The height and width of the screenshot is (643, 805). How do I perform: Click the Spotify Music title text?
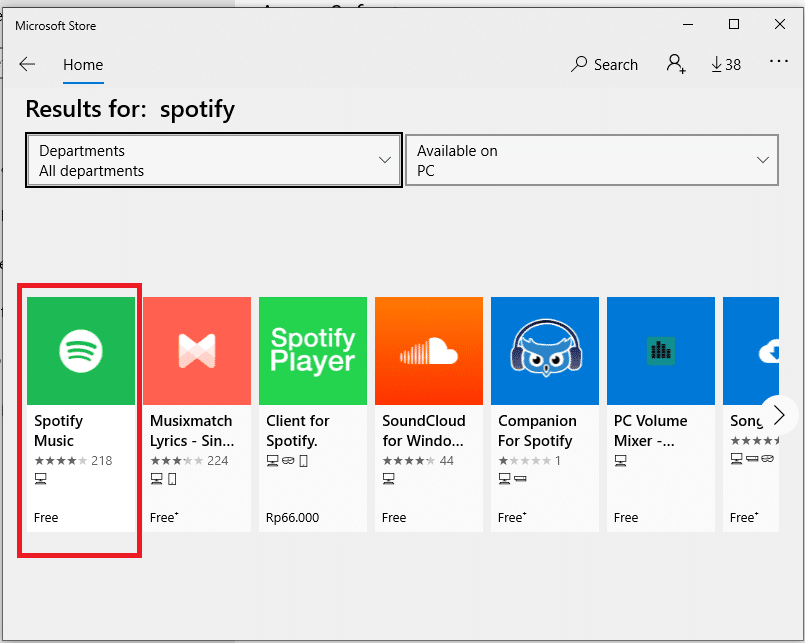tap(58, 431)
